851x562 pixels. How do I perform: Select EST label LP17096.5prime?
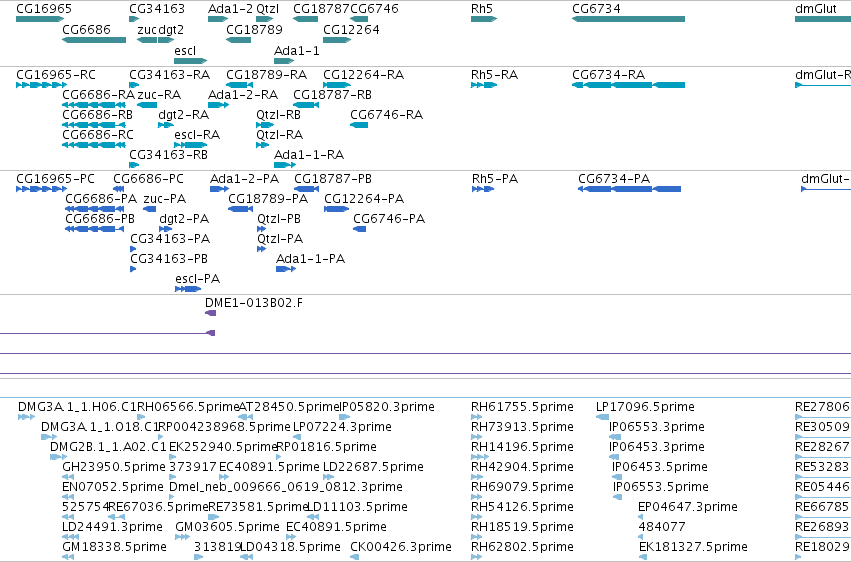coord(645,407)
